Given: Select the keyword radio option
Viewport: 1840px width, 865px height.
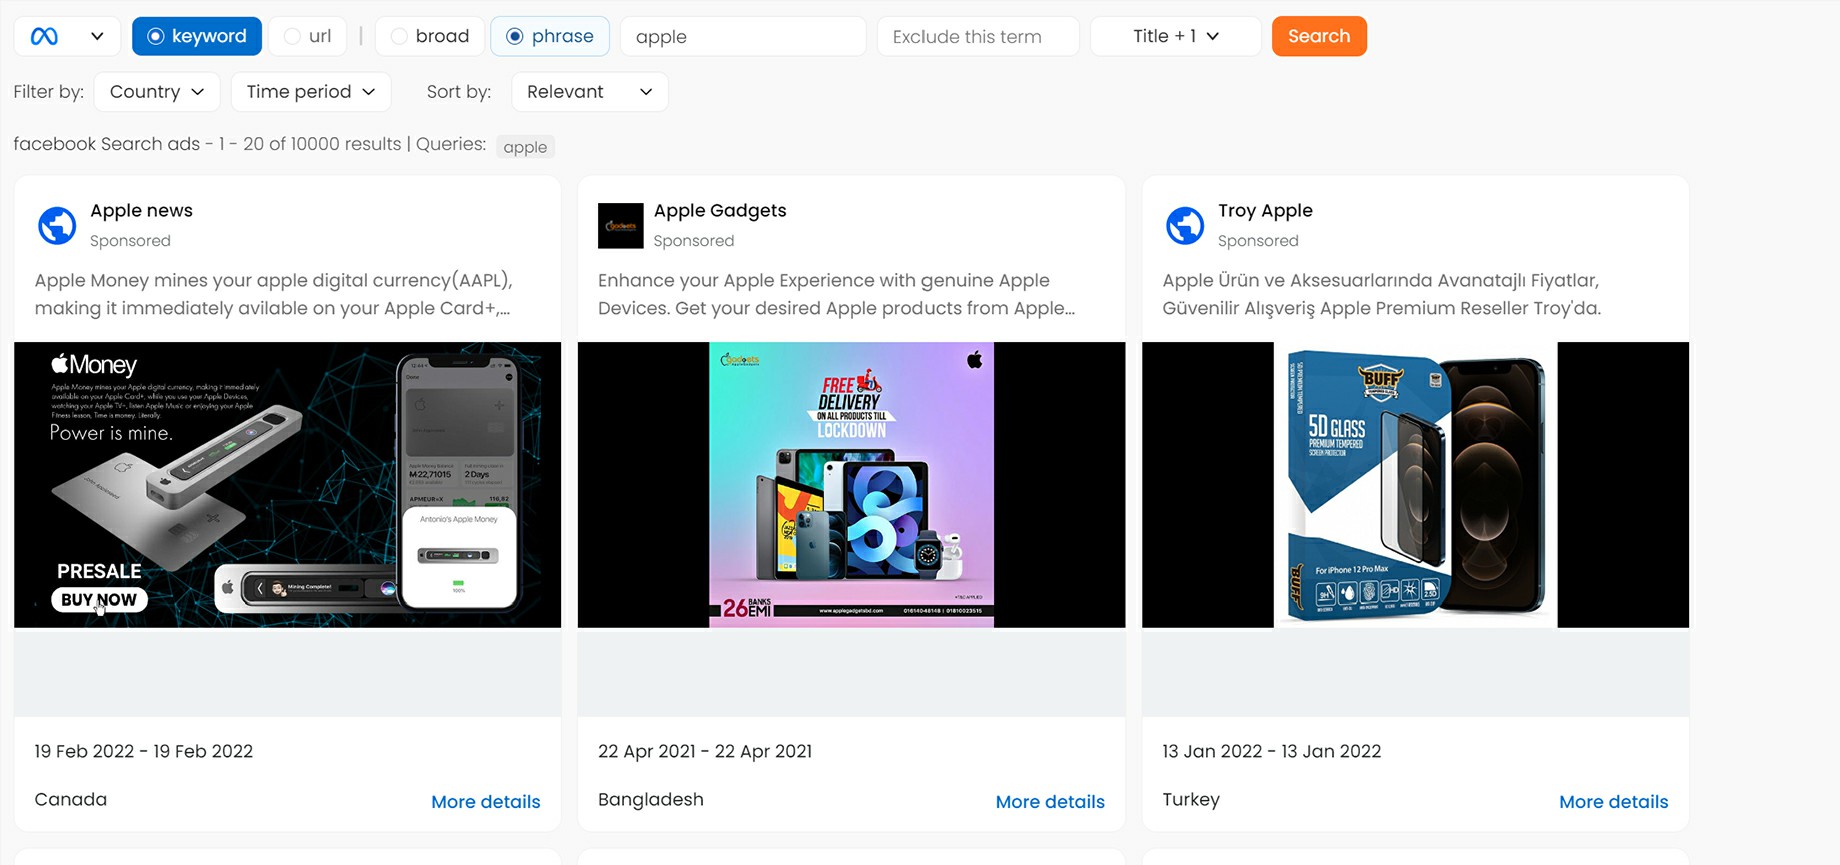Looking at the screenshot, I should tap(197, 36).
